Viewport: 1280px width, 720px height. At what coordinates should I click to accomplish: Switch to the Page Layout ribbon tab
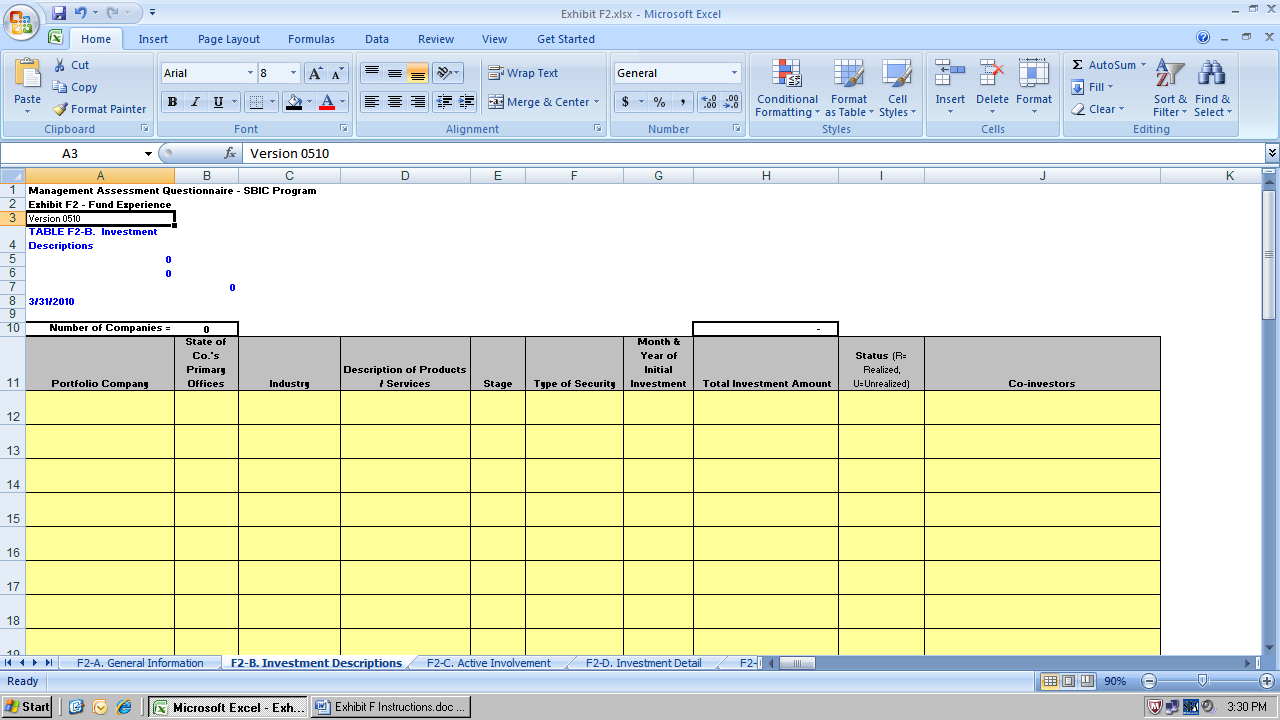pyautogui.click(x=228, y=39)
